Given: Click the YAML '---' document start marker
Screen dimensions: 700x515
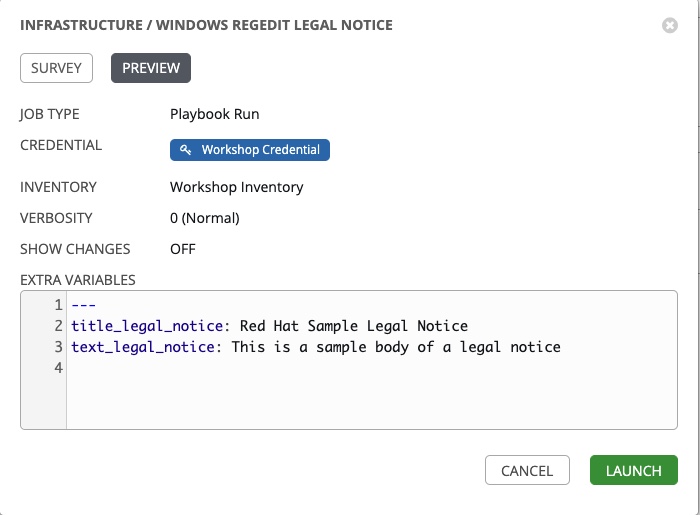Looking at the screenshot, I should [83, 305].
